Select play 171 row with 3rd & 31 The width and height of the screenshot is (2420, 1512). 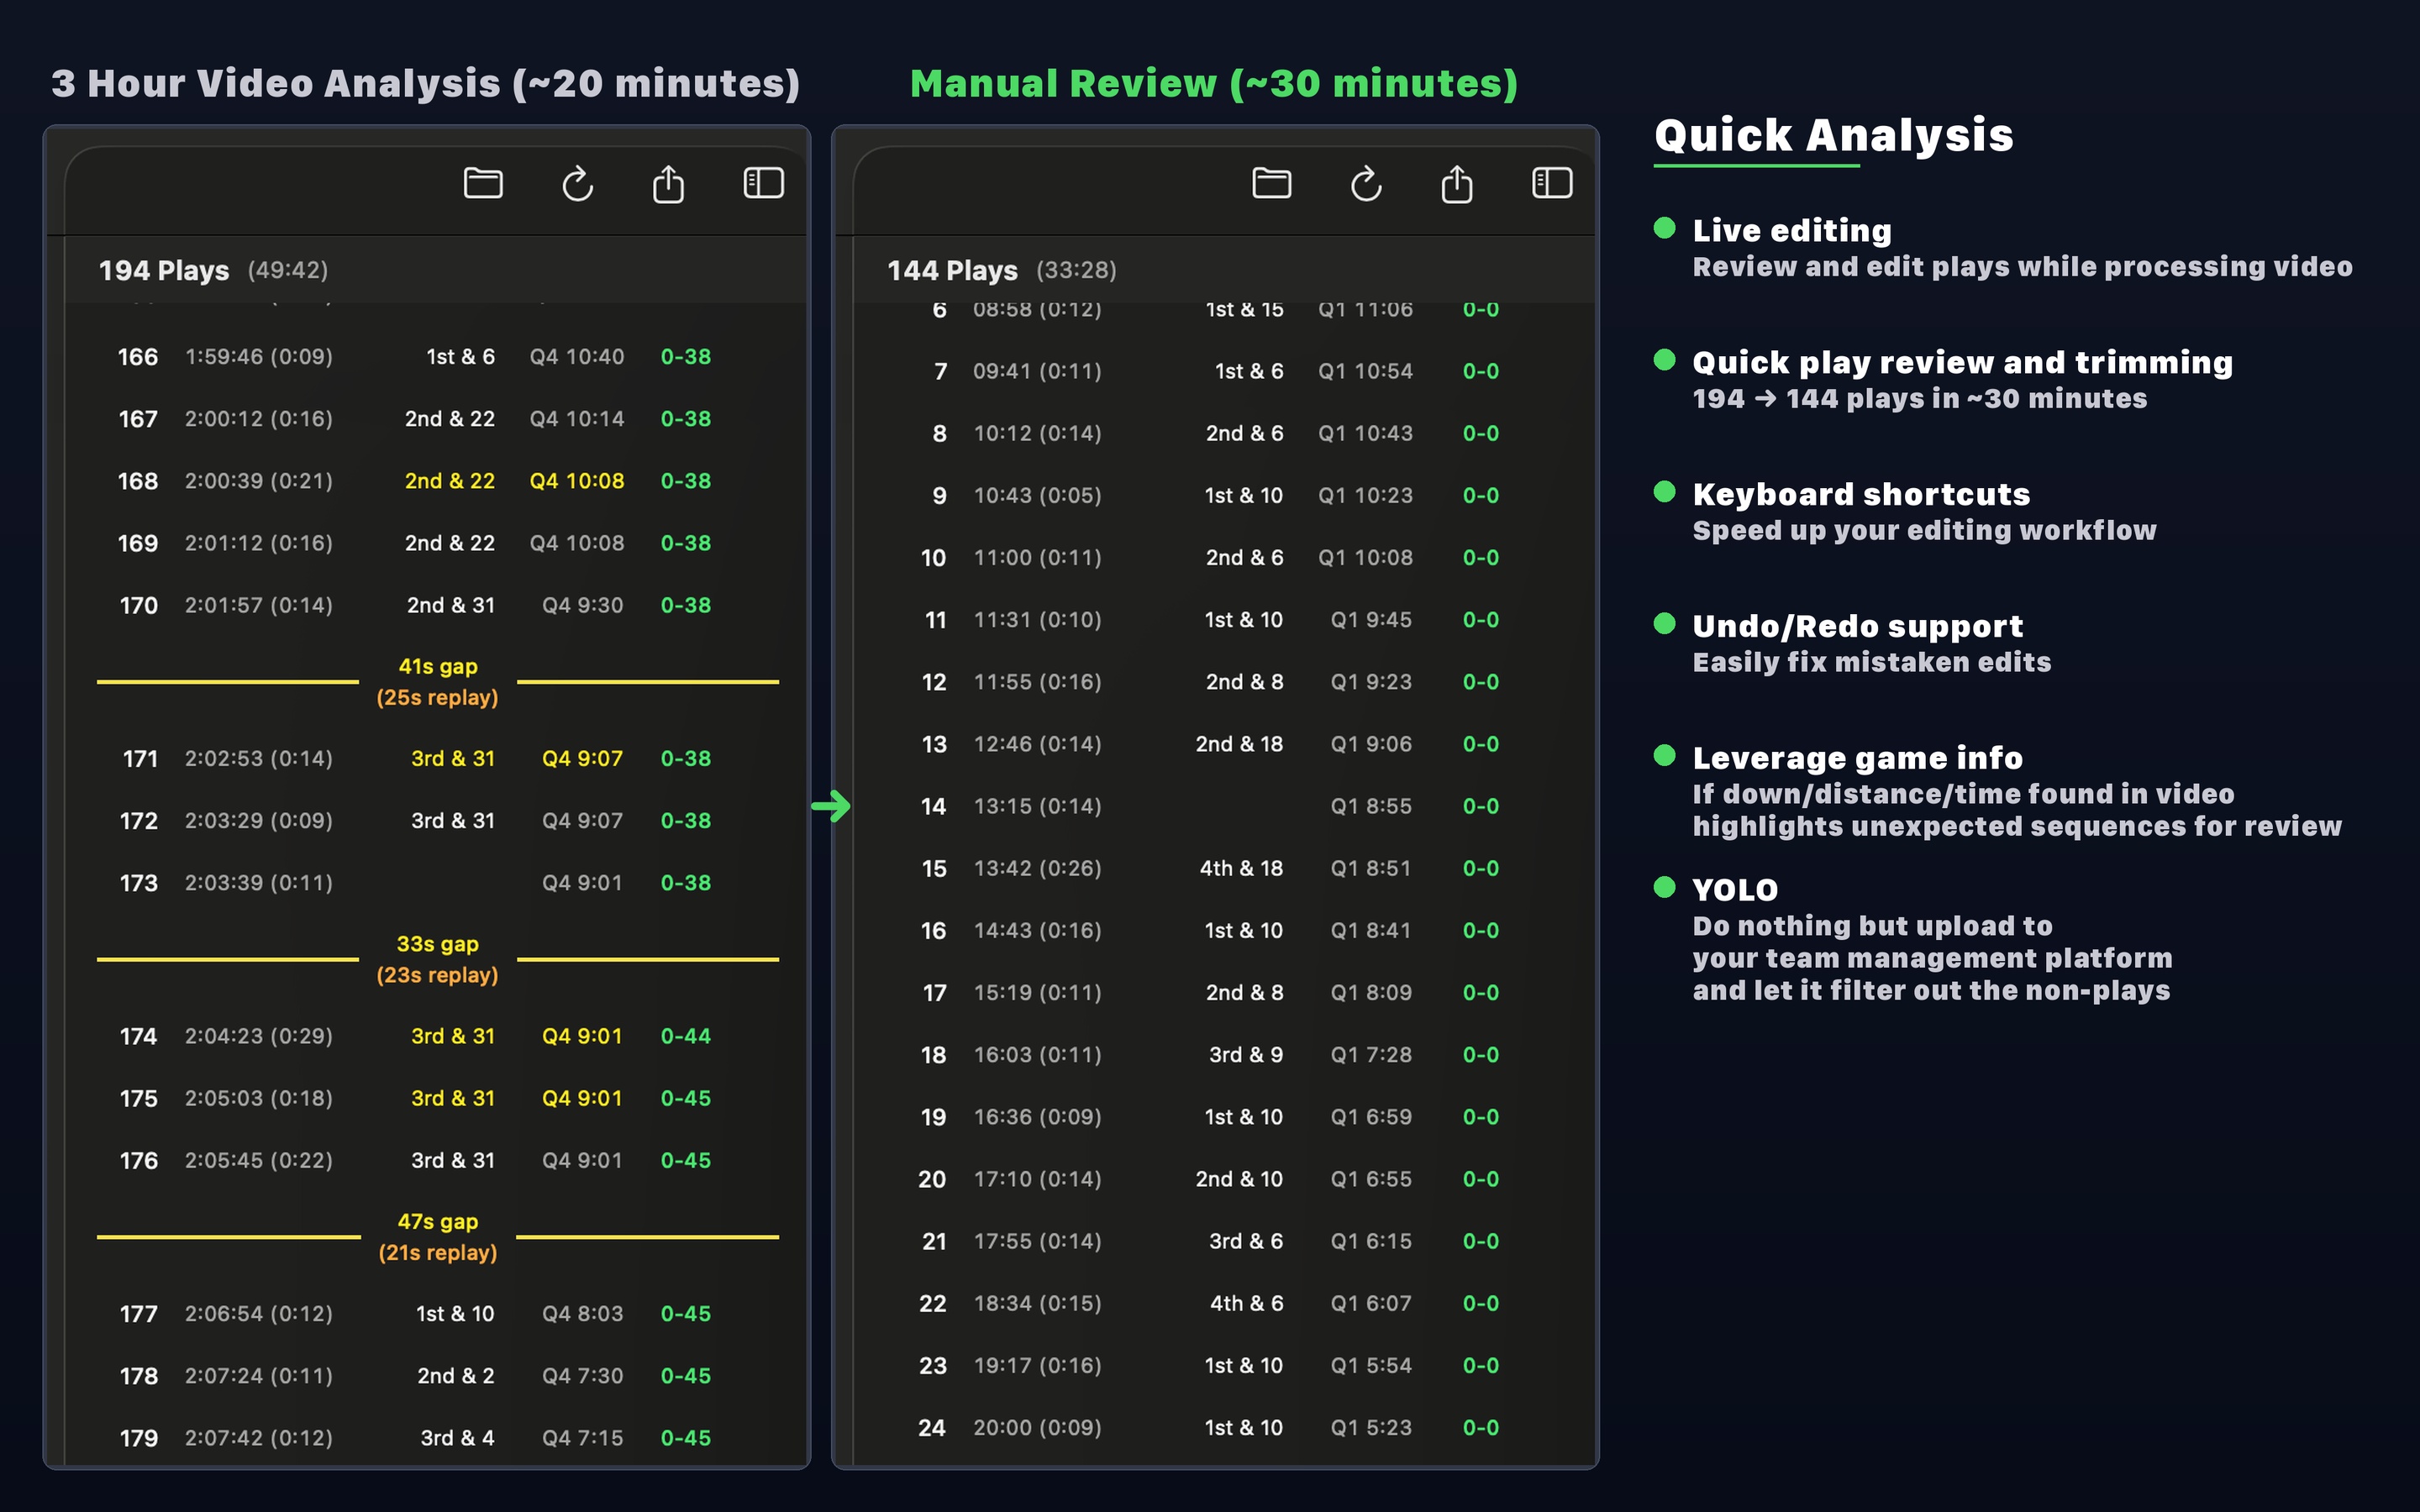point(414,759)
